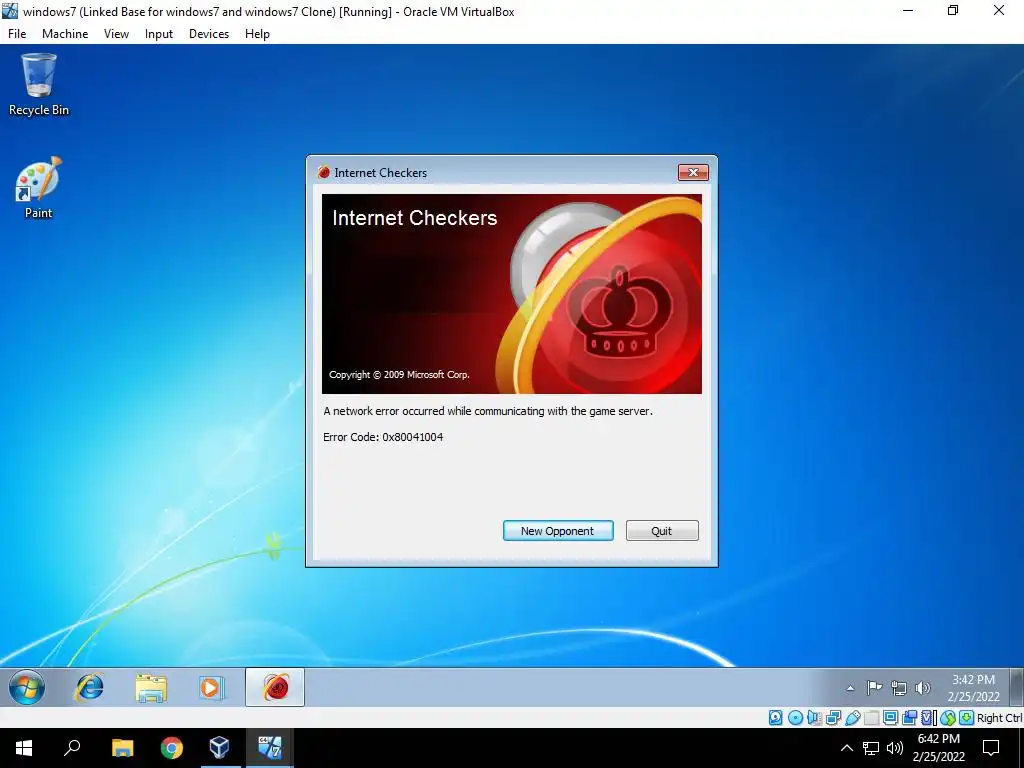1024x768 pixels.
Task: Launch Chrome from host taskbar
Action: pos(172,748)
